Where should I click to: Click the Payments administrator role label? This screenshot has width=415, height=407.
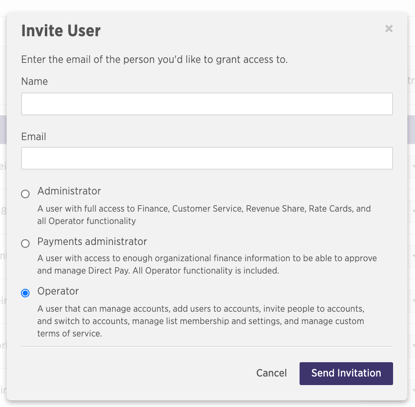tap(92, 241)
